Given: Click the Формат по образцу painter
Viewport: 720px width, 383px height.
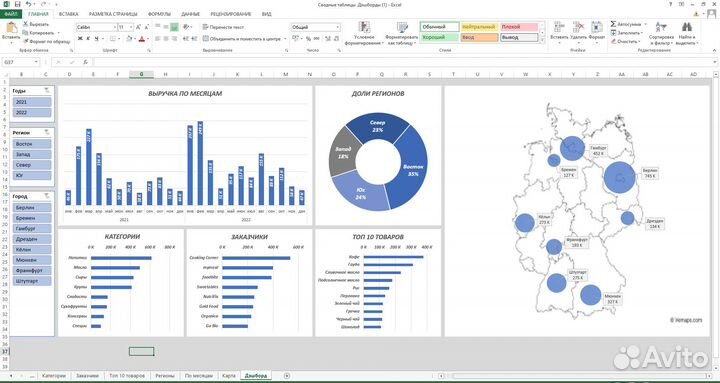Looking at the screenshot, I should point(47,41).
